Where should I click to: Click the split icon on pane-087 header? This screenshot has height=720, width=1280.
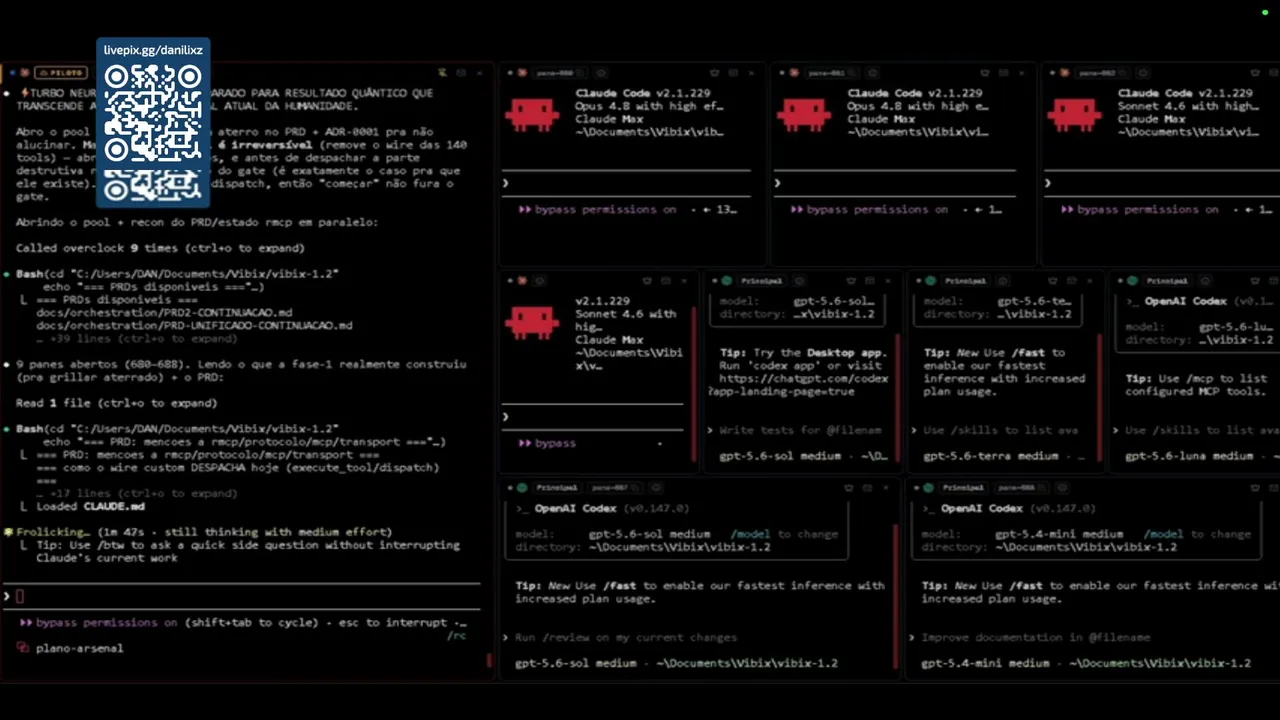[867, 488]
